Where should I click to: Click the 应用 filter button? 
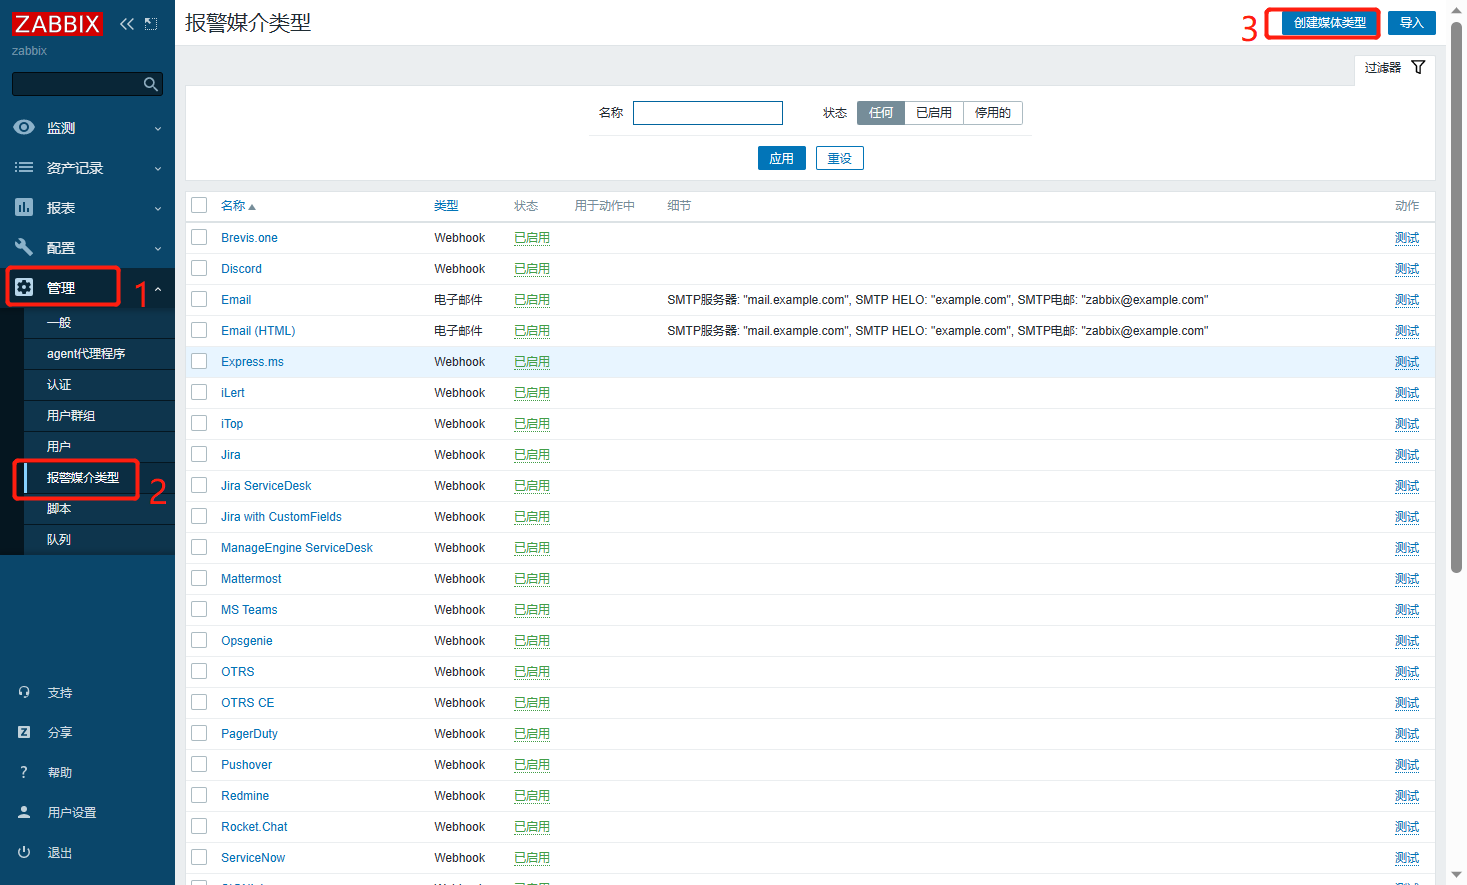(x=781, y=158)
